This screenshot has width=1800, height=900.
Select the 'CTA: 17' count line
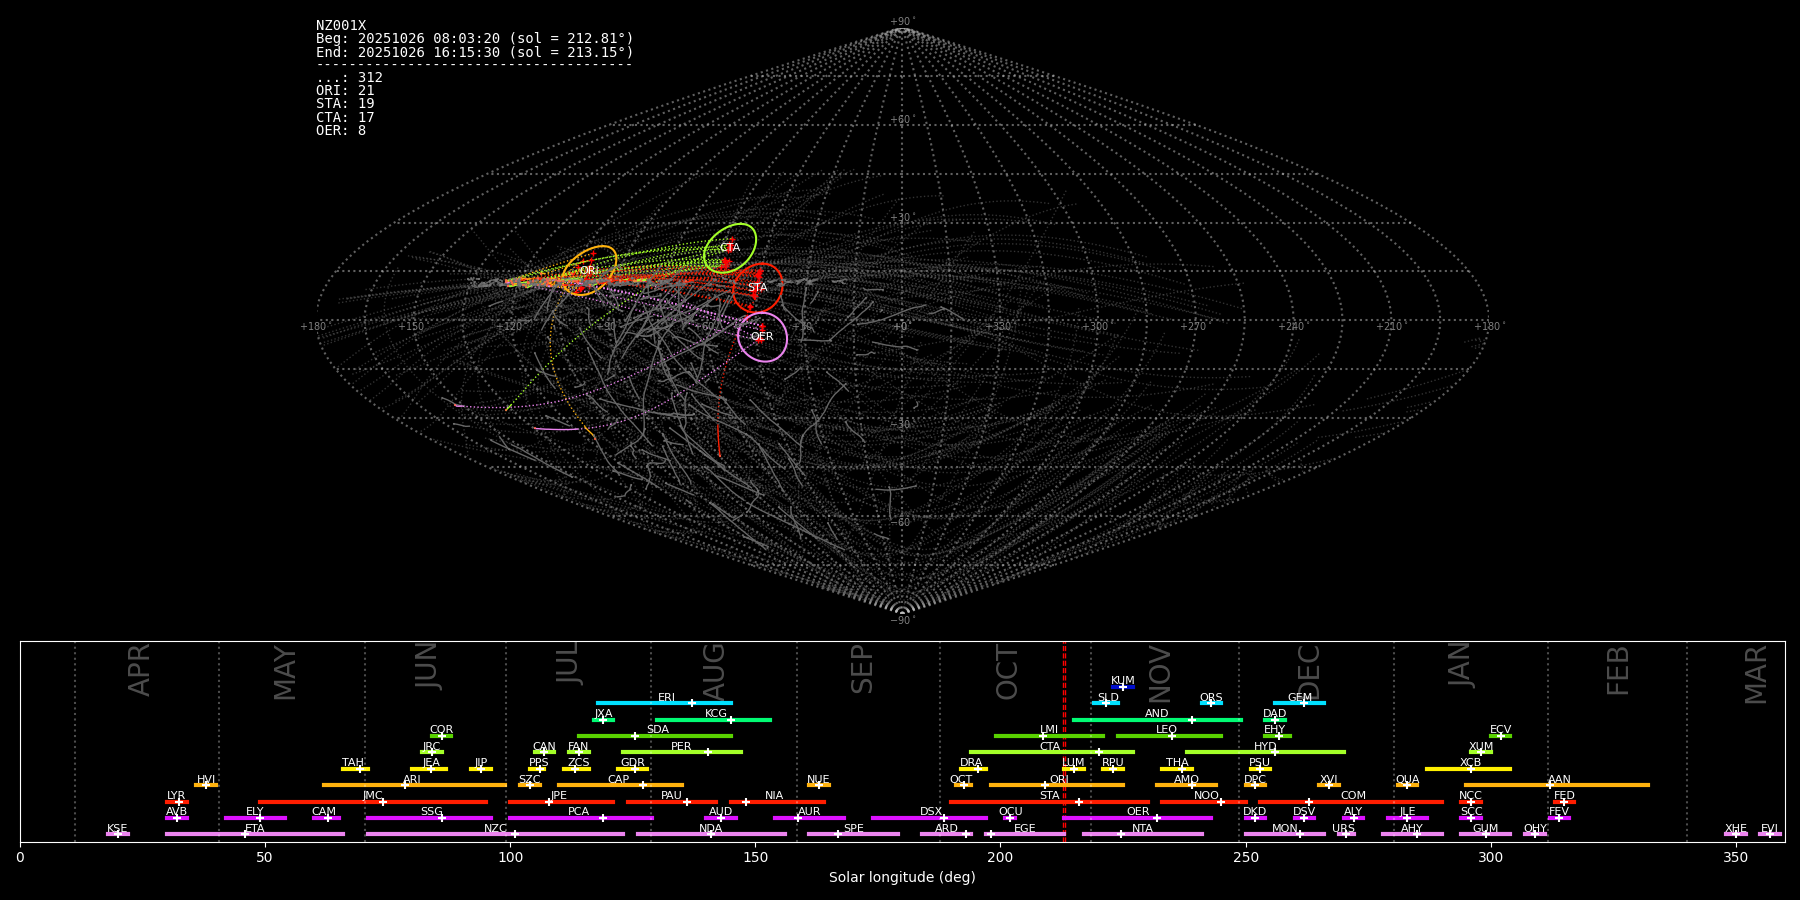click(345, 118)
